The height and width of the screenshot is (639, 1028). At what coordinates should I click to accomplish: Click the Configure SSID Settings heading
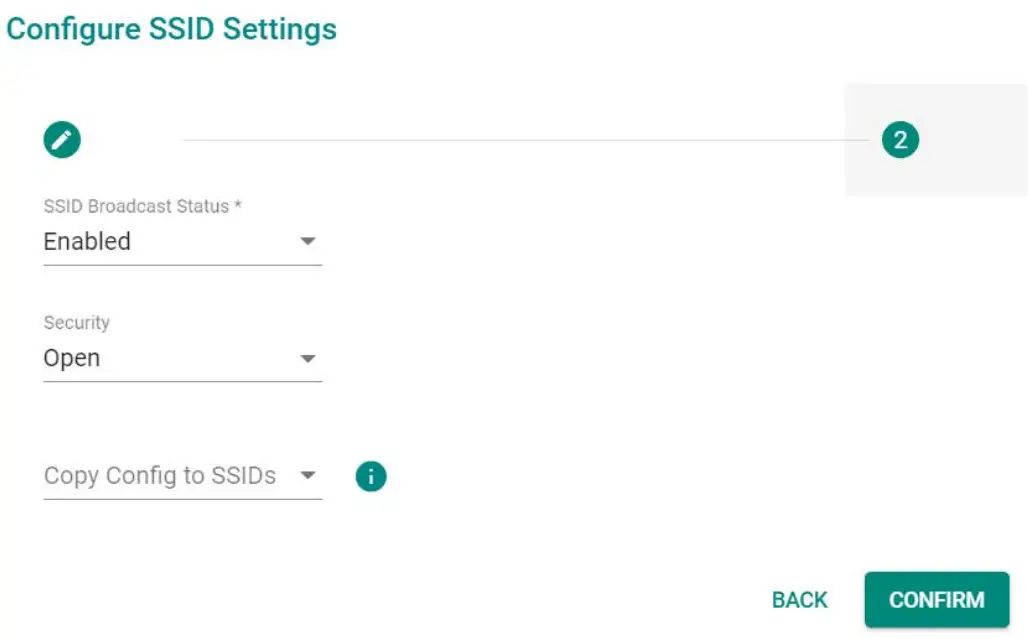click(168, 29)
